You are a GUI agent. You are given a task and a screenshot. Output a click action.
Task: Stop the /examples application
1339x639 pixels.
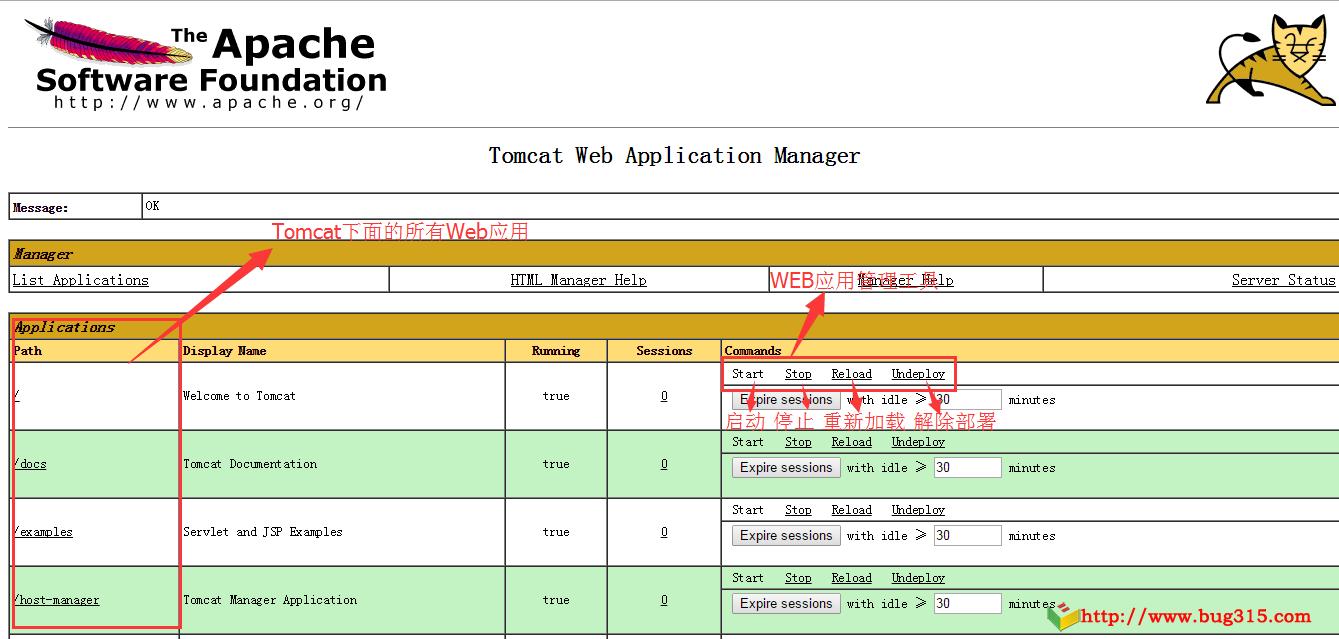pos(798,510)
